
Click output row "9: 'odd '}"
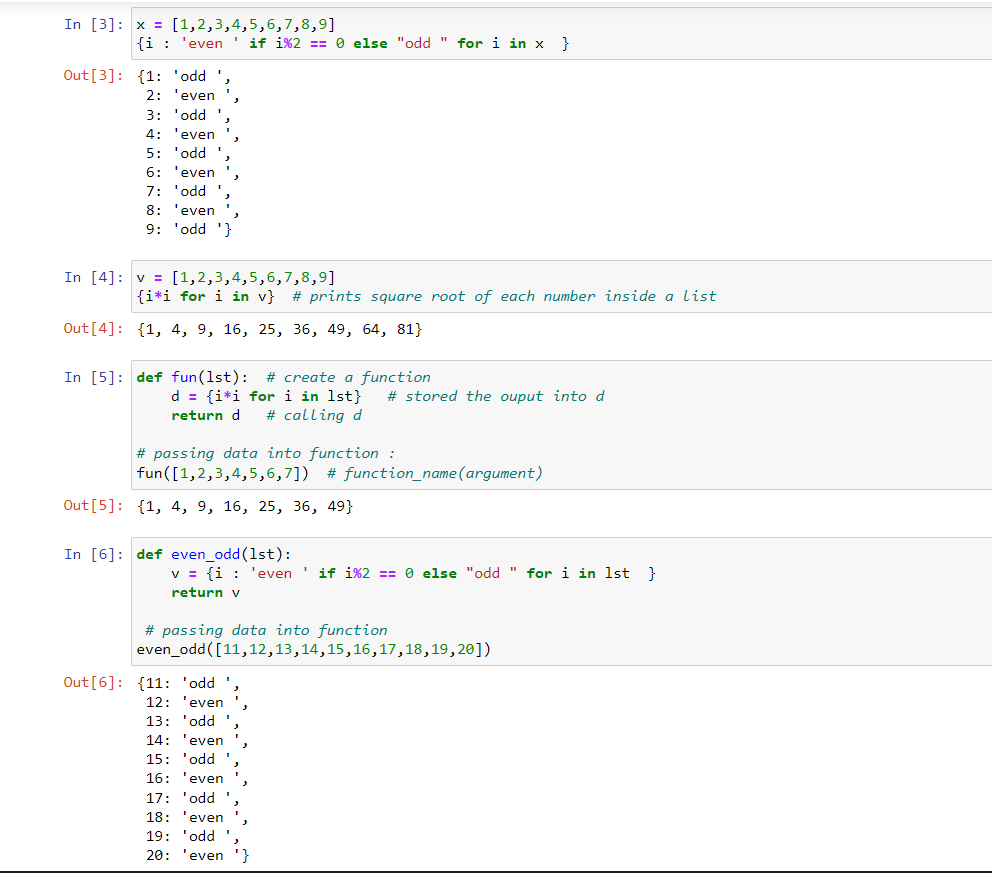pyautogui.click(x=189, y=230)
